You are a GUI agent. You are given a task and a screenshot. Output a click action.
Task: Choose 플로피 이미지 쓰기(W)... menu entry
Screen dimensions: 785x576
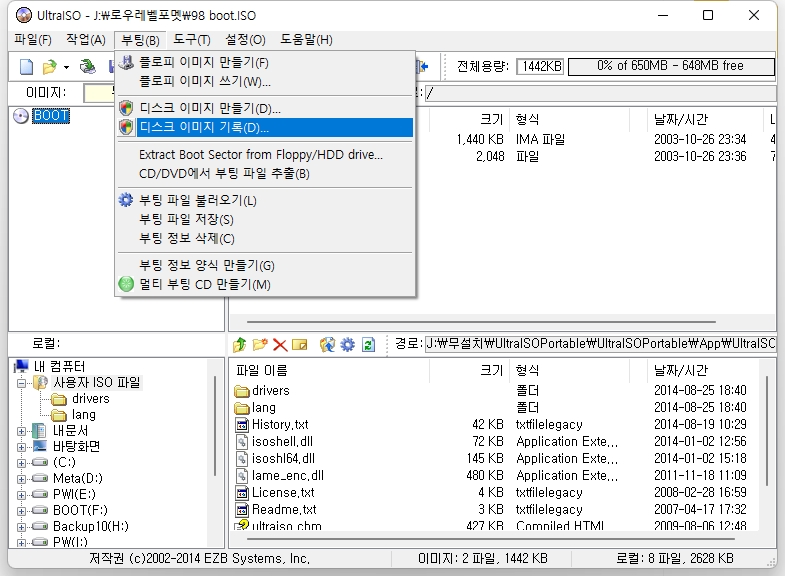[x=265, y=81]
